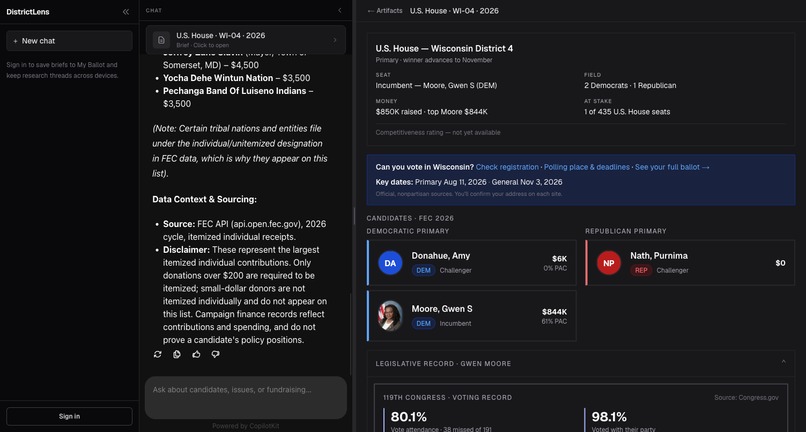Click Gwen Moore's photo thumbnail
This screenshot has width=806, height=432.
point(390,316)
